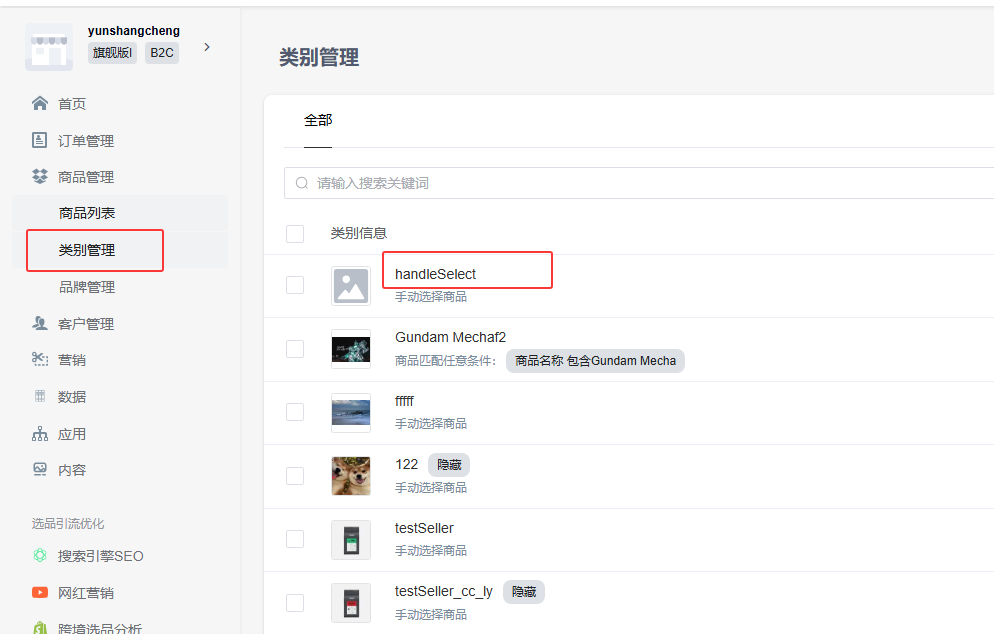994x634 pixels.
Task: Click the Shiba dog thumbnail for 122
Action: (351, 476)
